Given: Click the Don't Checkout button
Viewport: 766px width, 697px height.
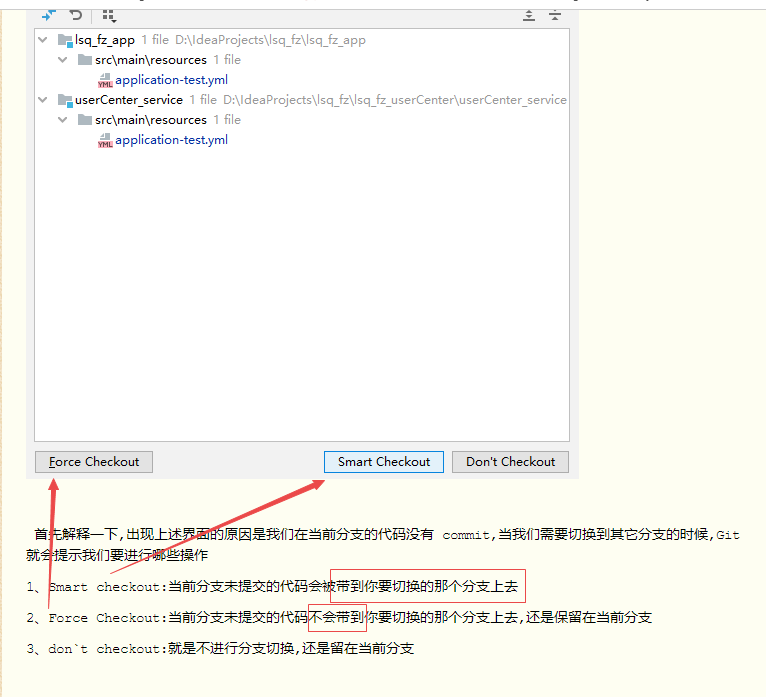Looking at the screenshot, I should (x=511, y=462).
